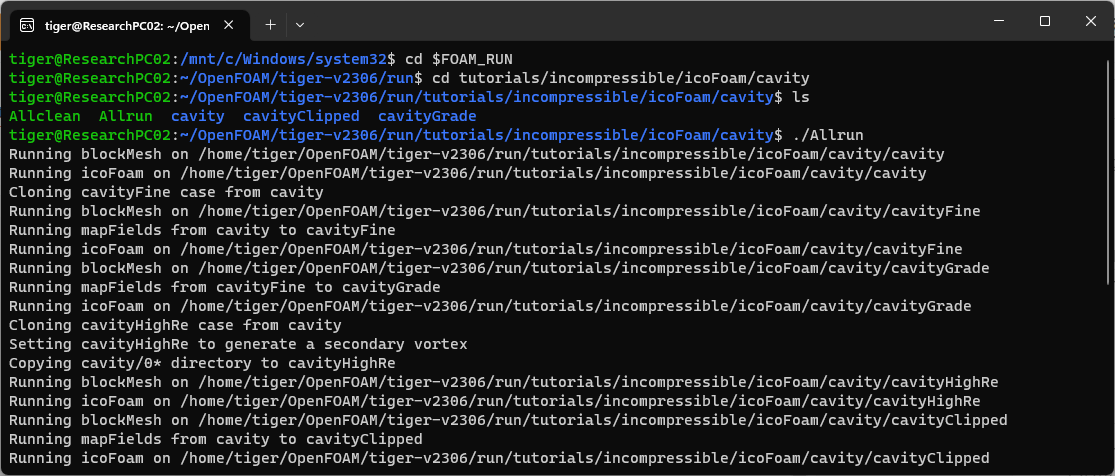Click 'Cloning cavityHighRe case from cavity' line
Viewport: 1115px width, 476px height.
[175, 325]
